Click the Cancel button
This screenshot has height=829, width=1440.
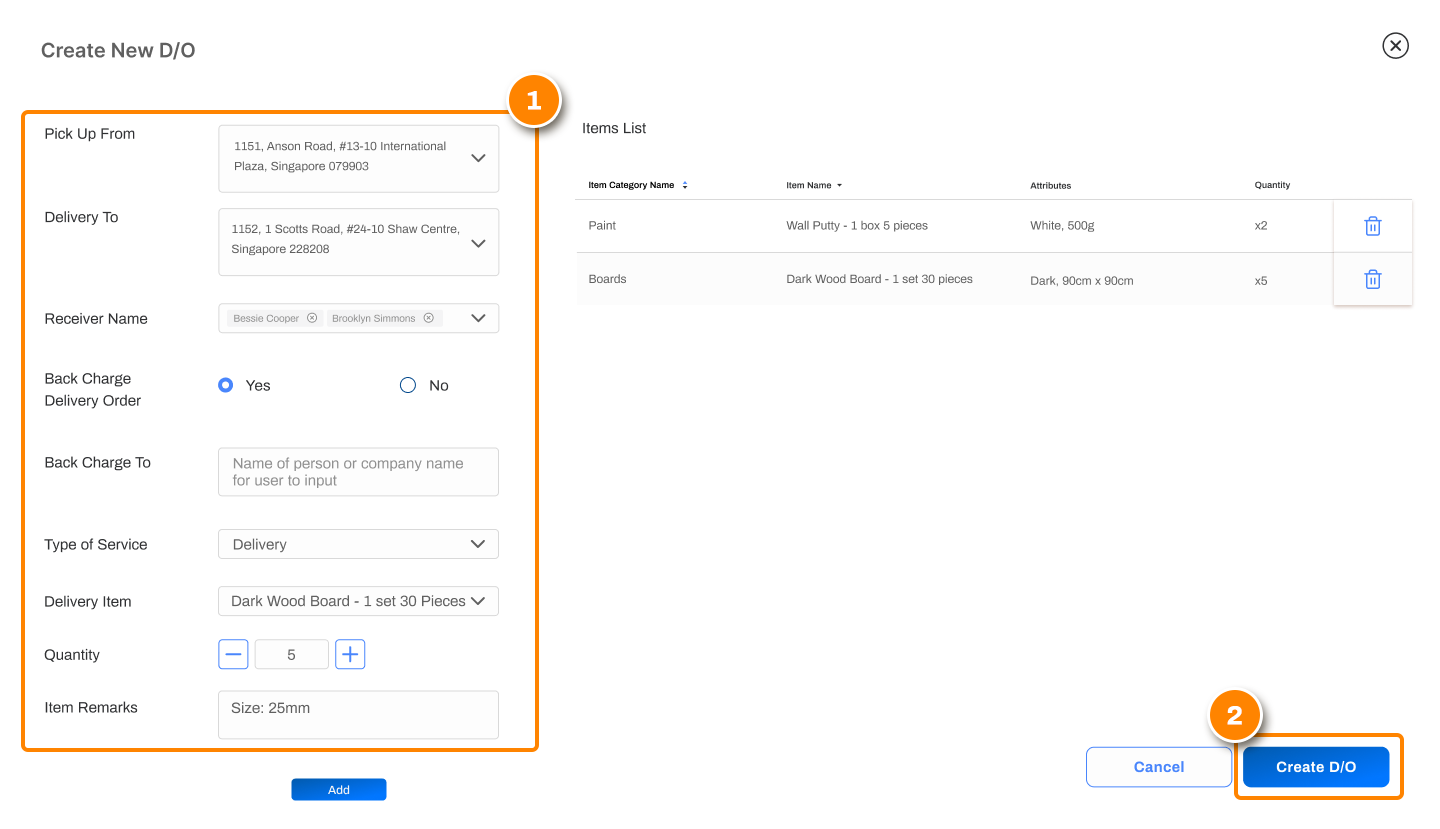click(1159, 767)
